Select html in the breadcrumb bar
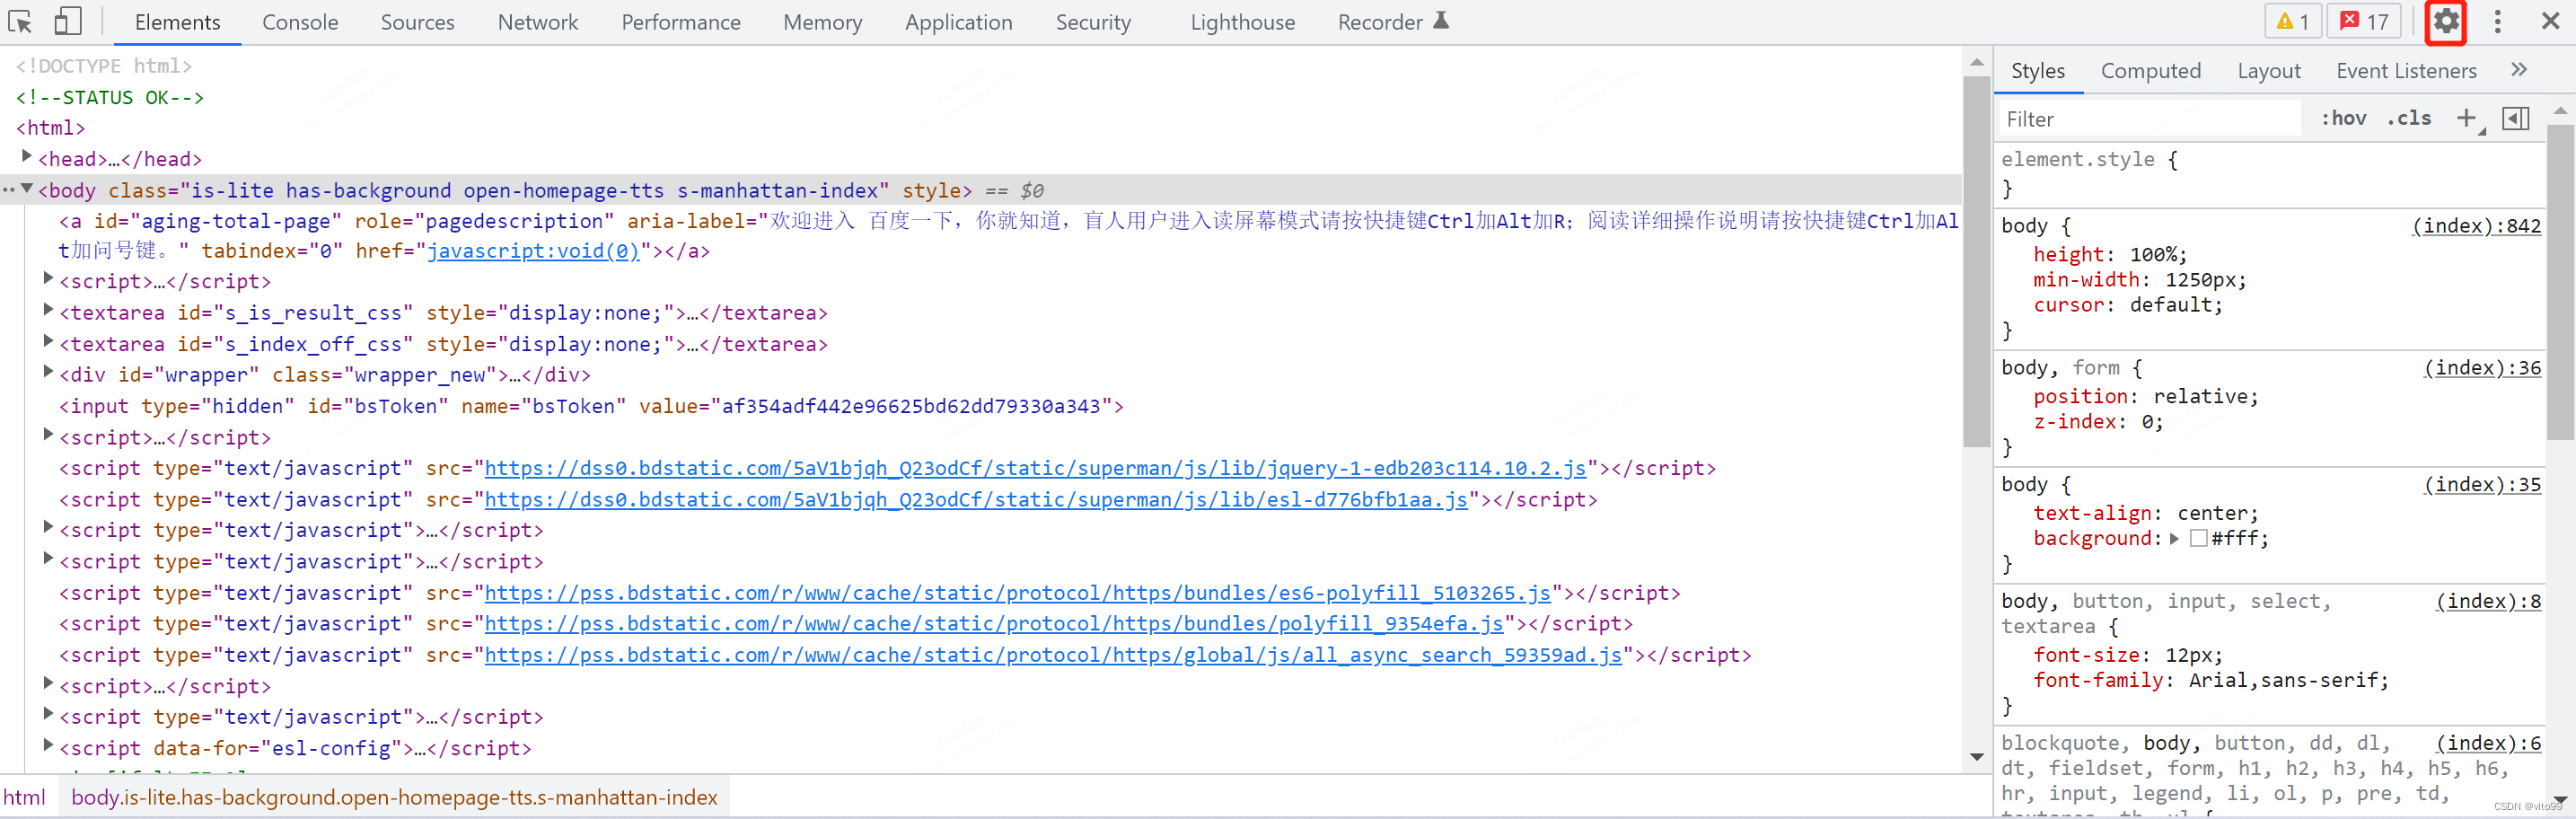This screenshot has width=2576, height=819. (24, 797)
